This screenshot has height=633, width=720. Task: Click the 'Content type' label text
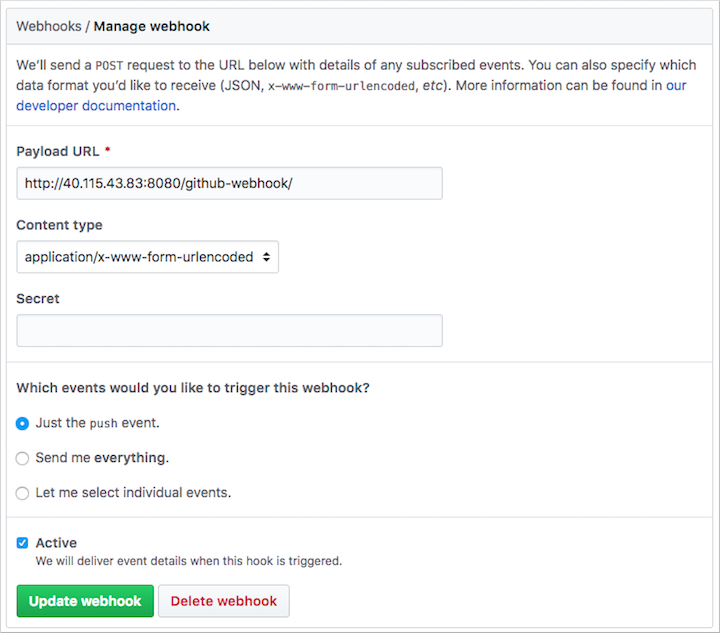point(59,225)
